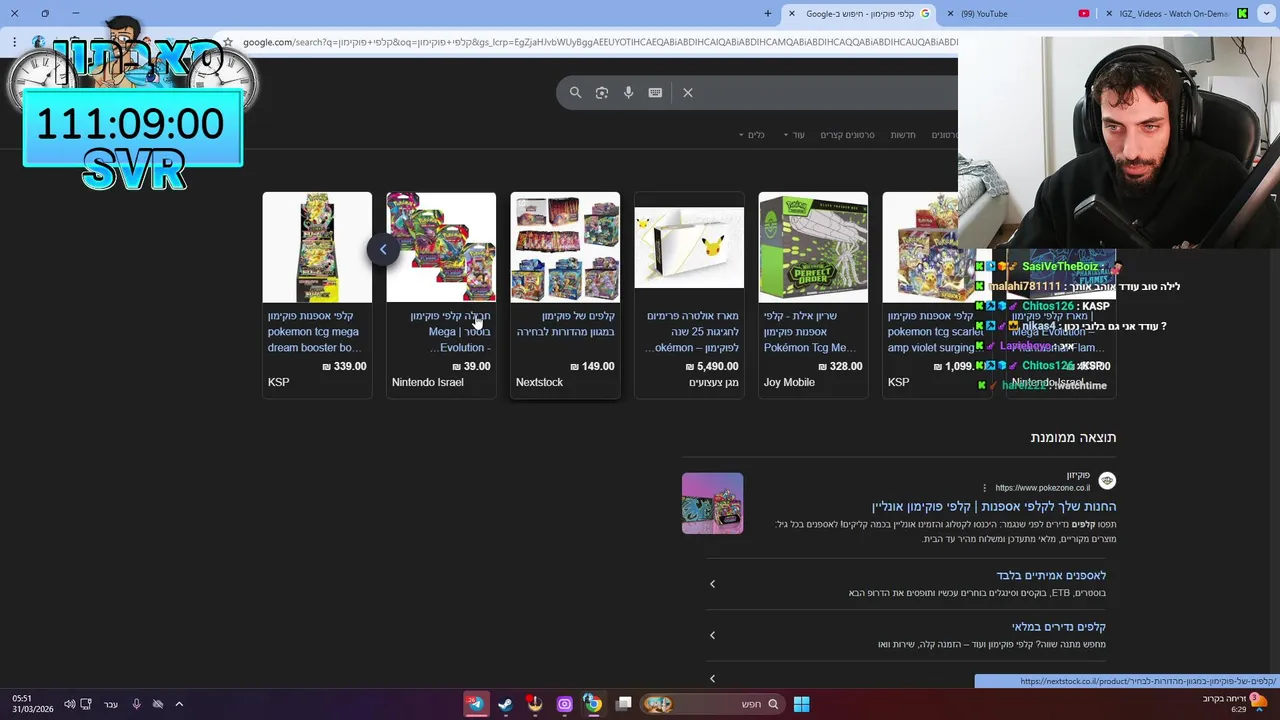Open the weather widget on the taskbar
Screen dimensions: 1280x720
1236,704
